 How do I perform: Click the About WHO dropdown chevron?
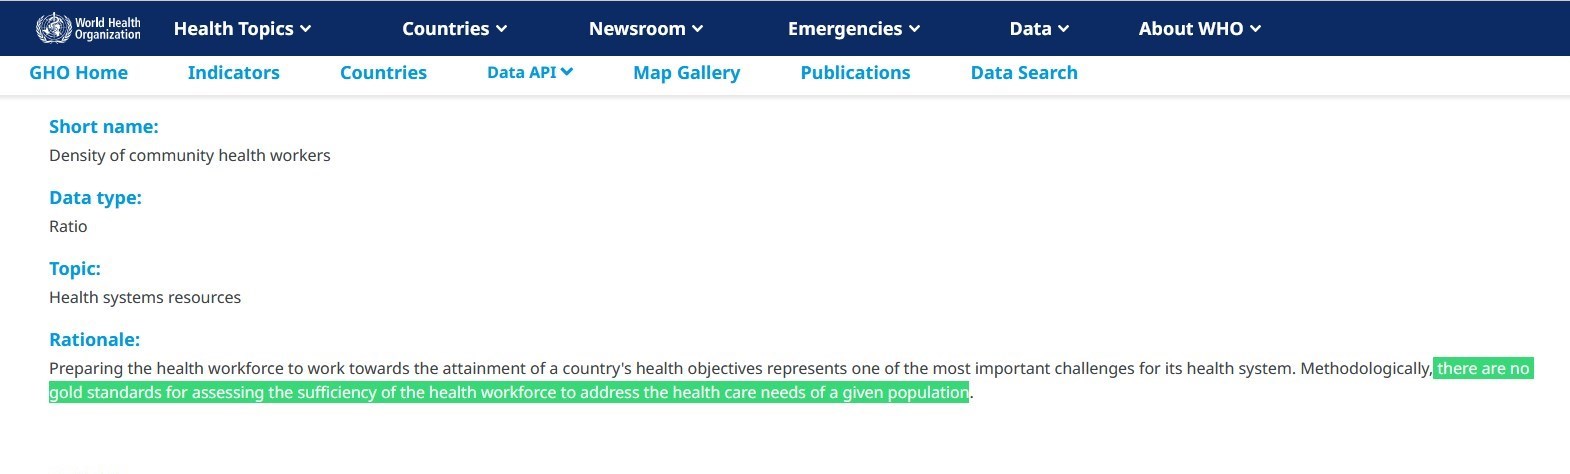1255,29
